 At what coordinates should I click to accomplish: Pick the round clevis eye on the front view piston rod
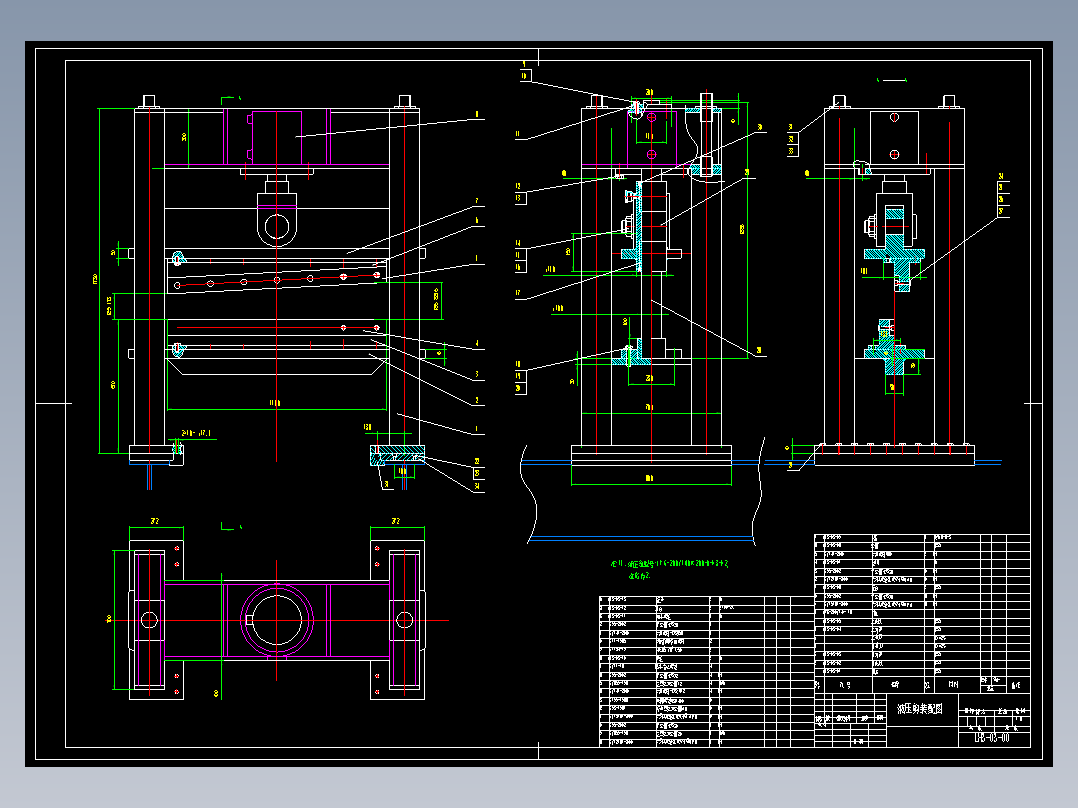[276, 226]
